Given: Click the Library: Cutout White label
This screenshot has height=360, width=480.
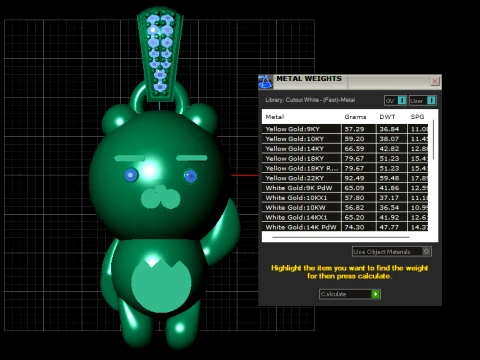Looking at the screenshot, I should (310, 100).
